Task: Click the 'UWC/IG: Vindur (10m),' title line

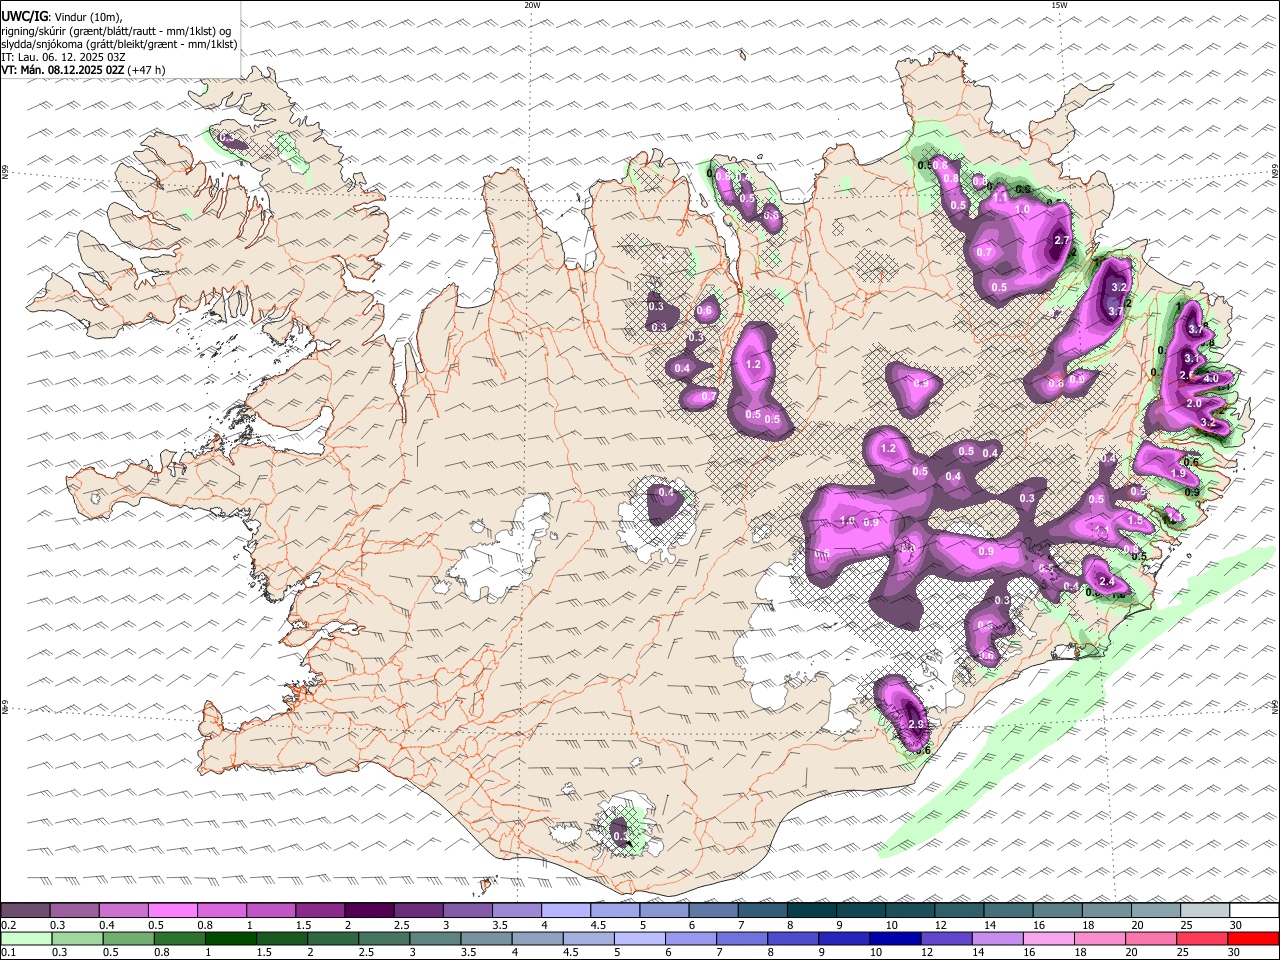Action: click(62, 17)
